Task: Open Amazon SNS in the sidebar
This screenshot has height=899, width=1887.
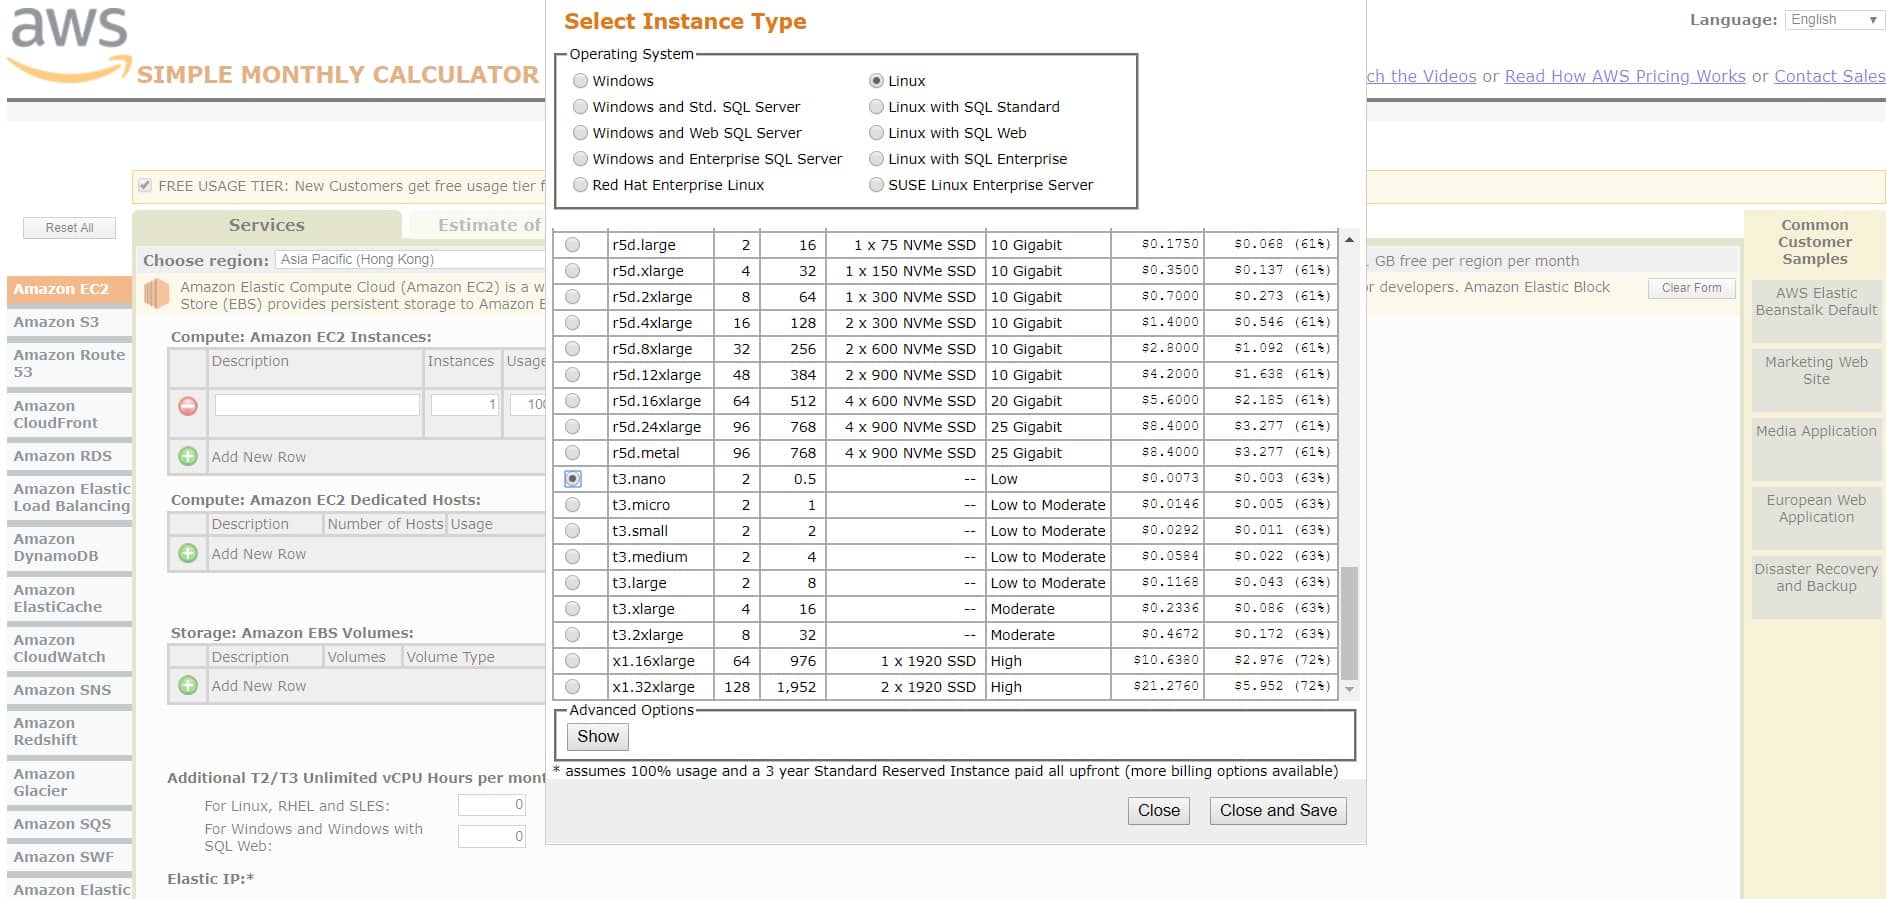Action: (69, 690)
